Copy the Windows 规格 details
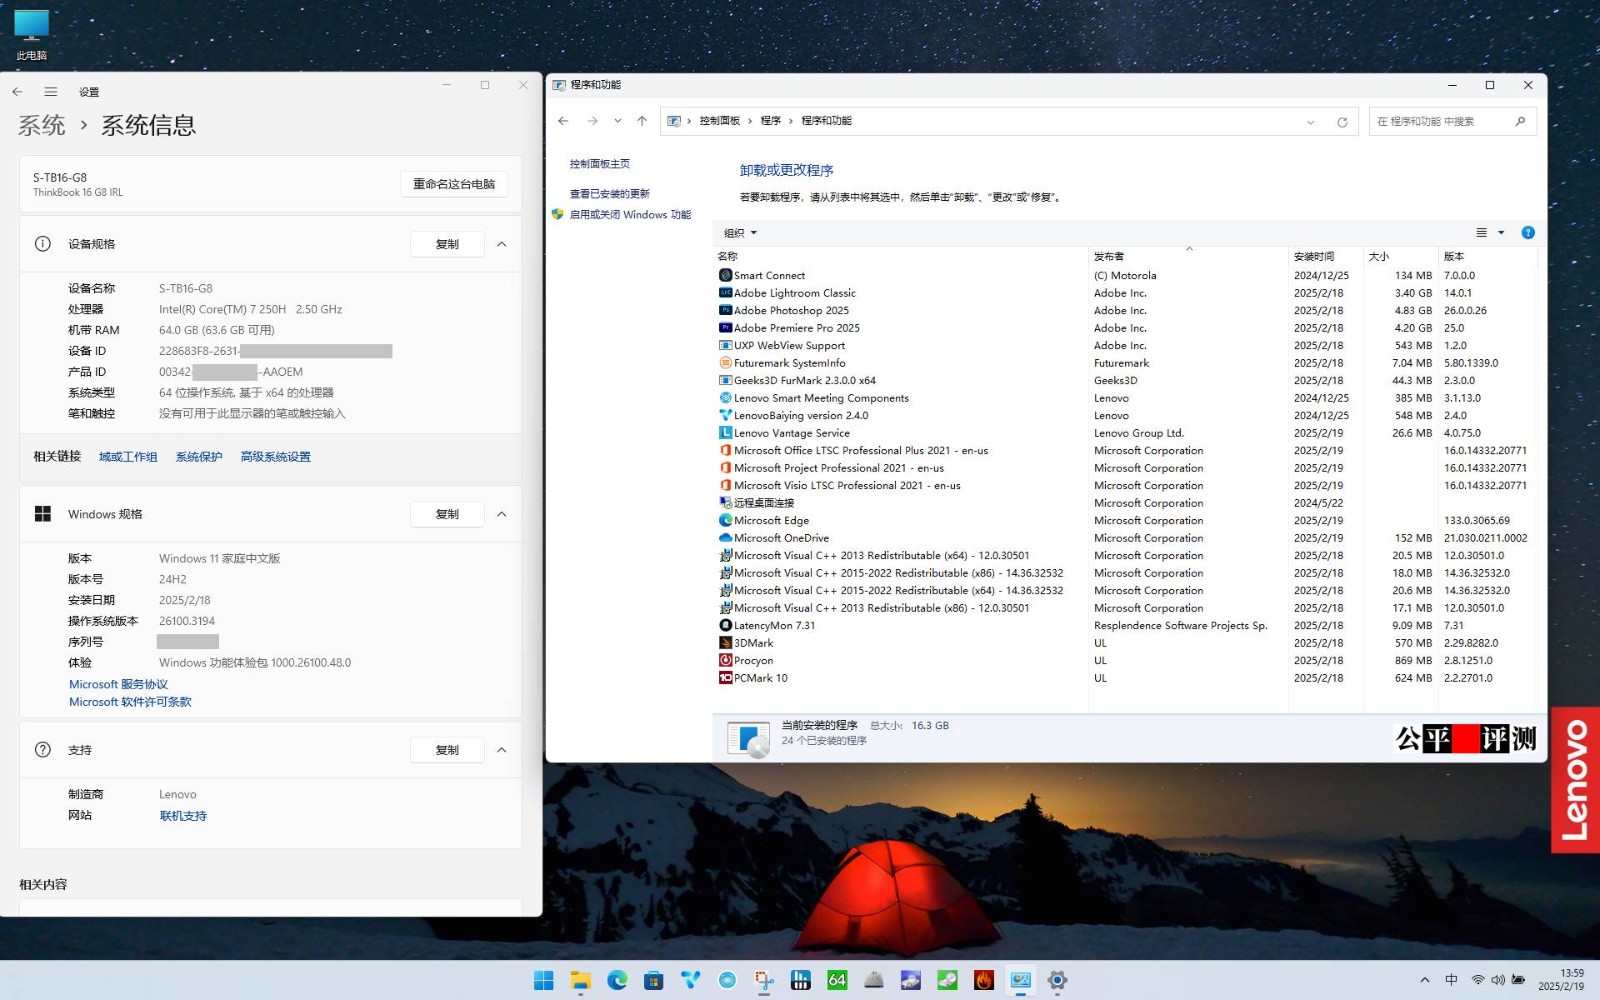This screenshot has height=1000, width=1600. pos(447,514)
